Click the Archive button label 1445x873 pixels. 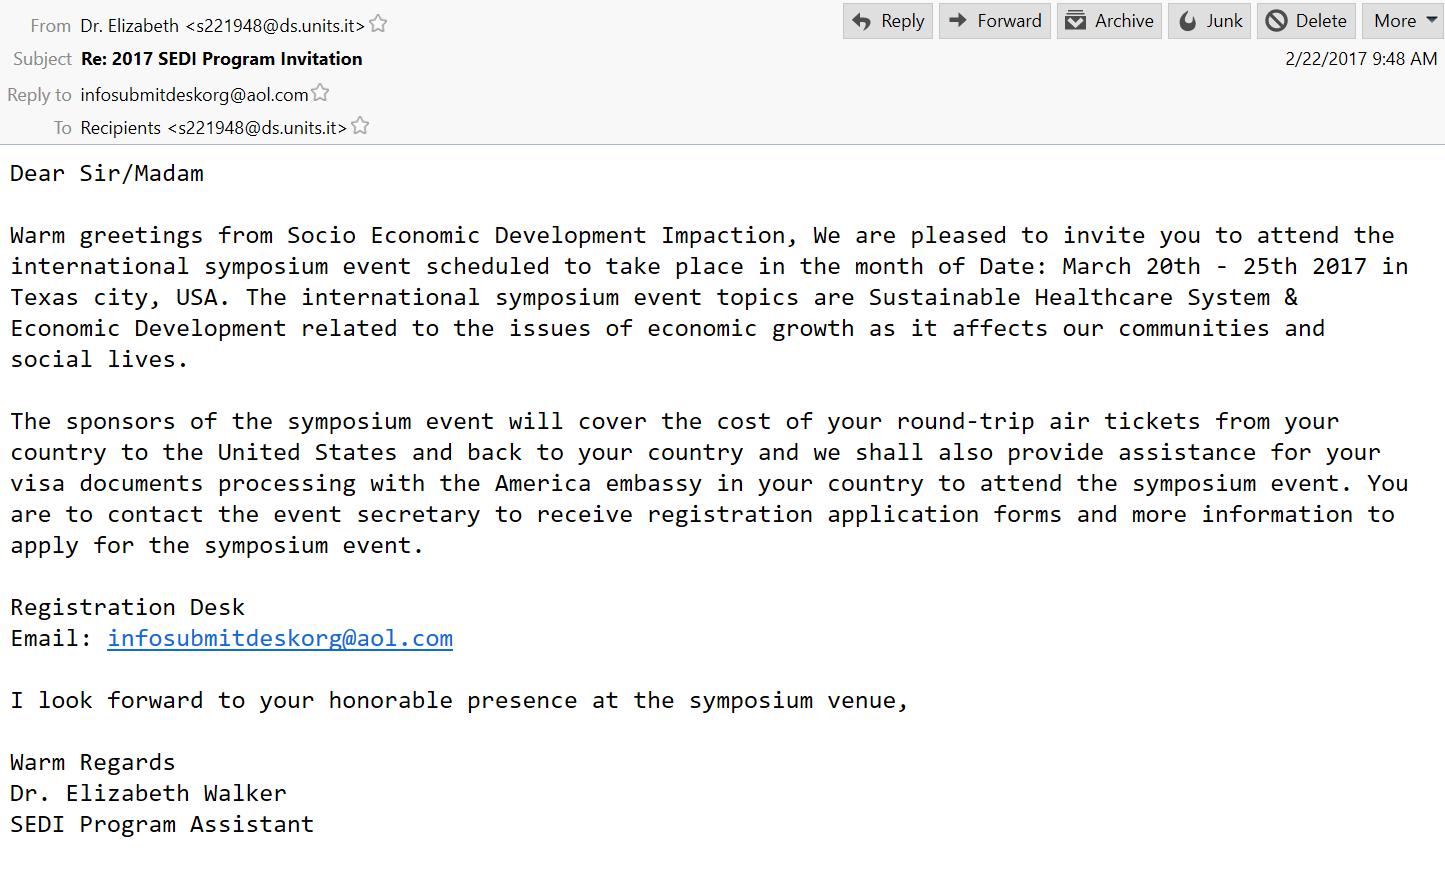pos(1124,21)
